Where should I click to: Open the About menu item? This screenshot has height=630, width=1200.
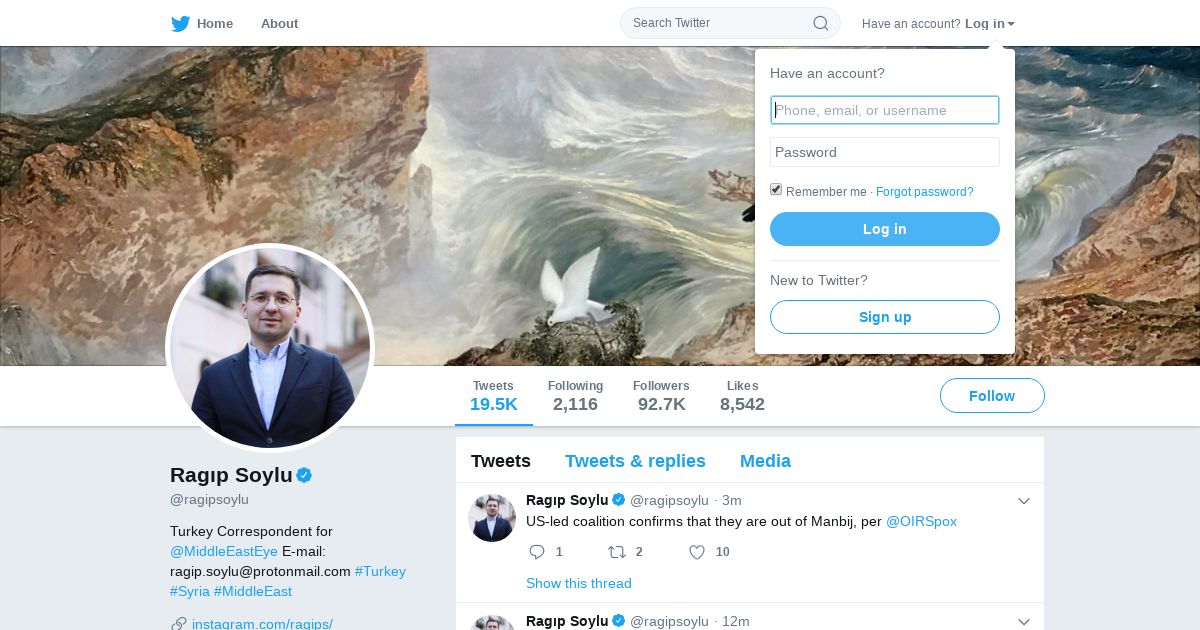279,24
